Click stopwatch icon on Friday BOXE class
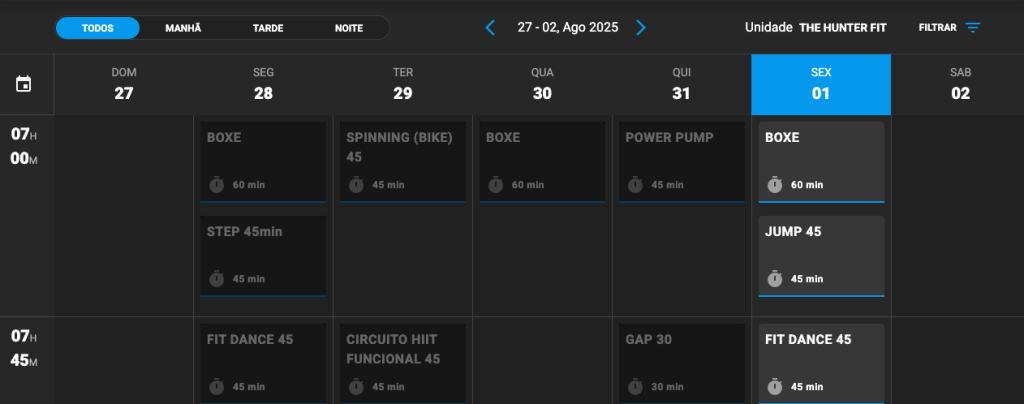This screenshot has height=404, width=1024. click(x=775, y=185)
